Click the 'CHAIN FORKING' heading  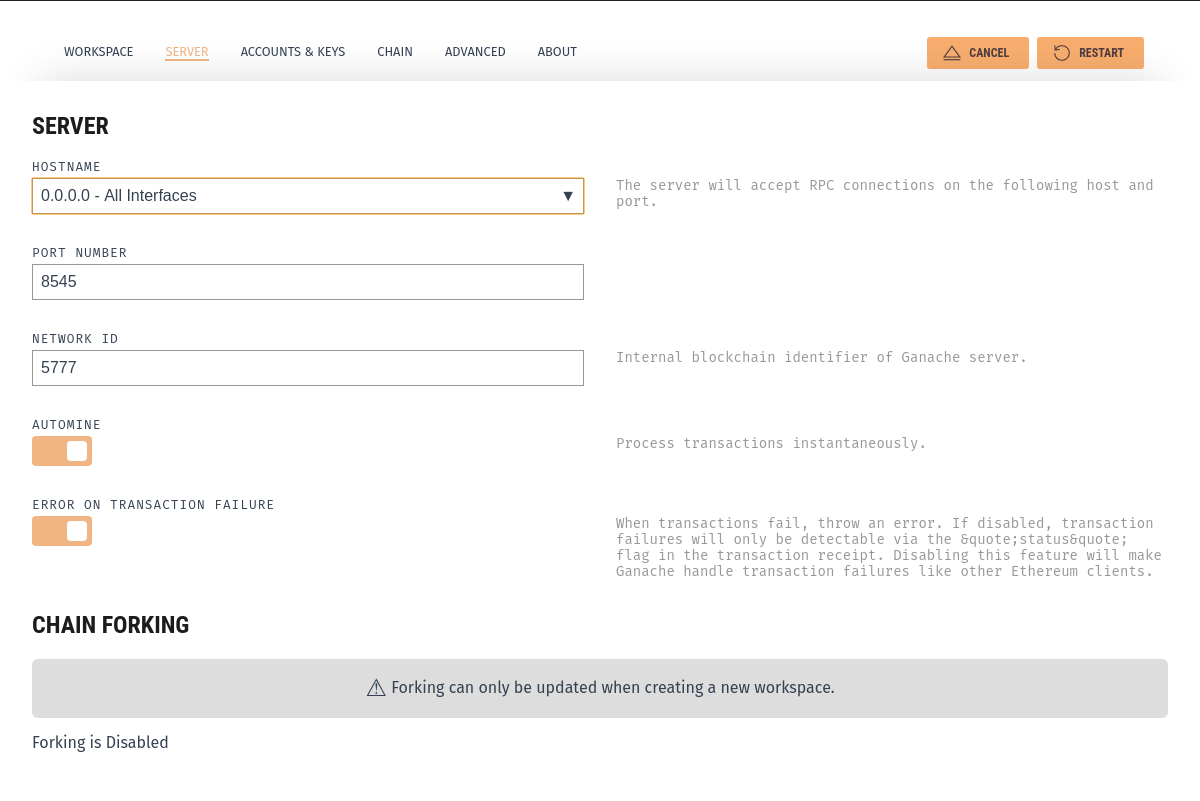pos(110,625)
